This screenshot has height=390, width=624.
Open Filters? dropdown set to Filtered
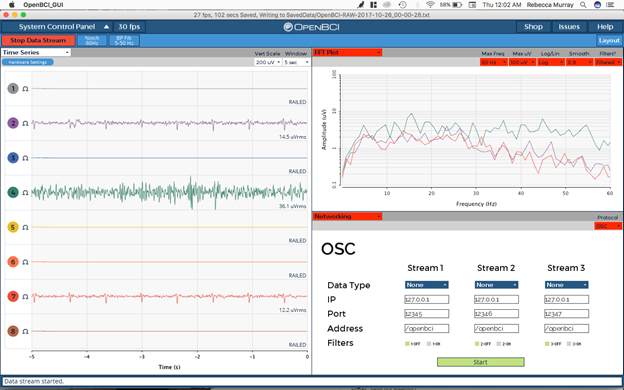point(608,62)
